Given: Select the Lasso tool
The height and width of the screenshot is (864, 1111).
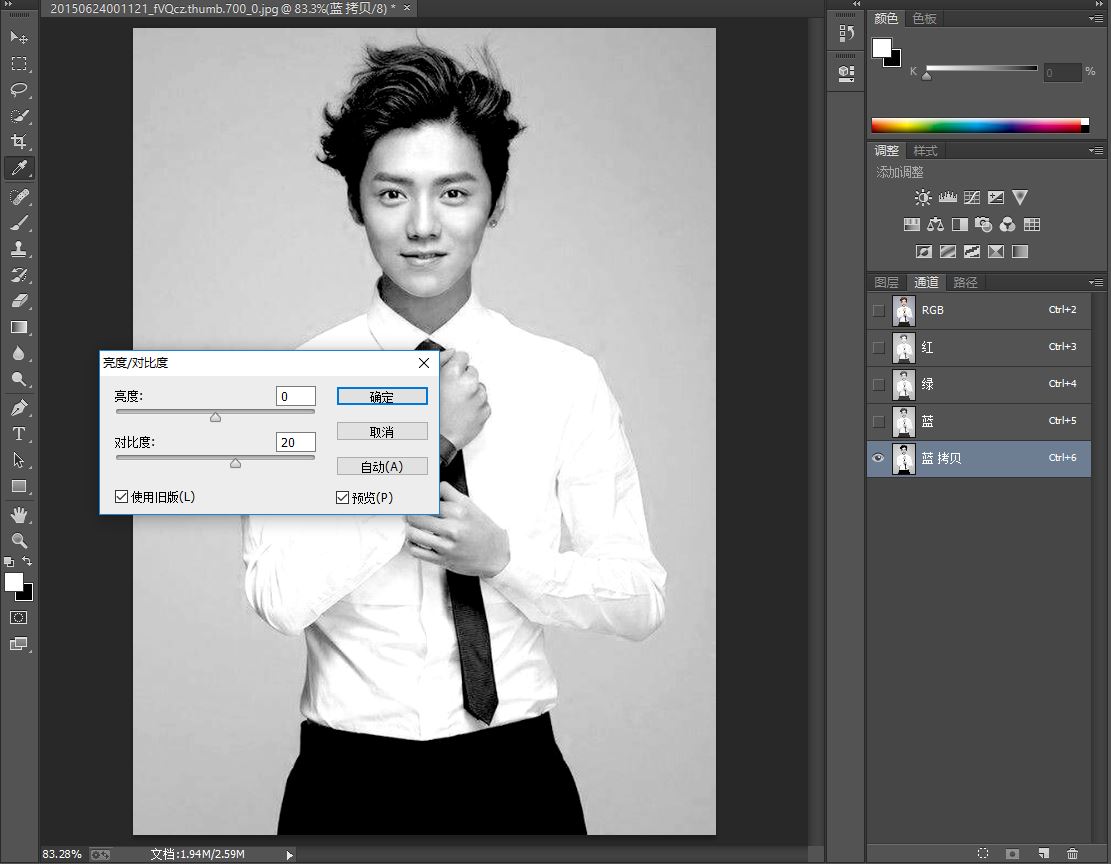Looking at the screenshot, I should pos(18,89).
